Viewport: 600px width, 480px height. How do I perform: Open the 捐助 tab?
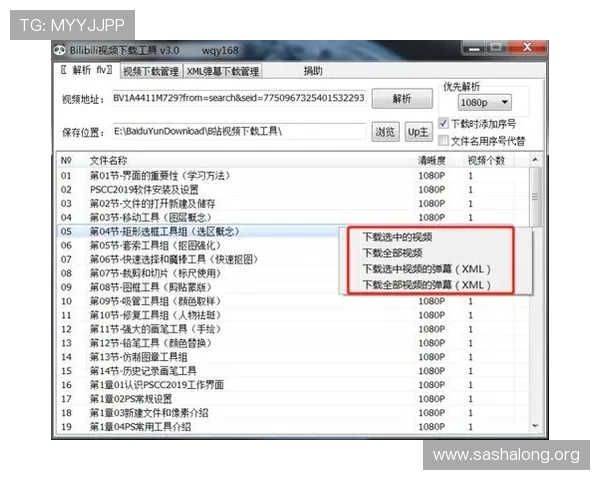[x=313, y=71]
